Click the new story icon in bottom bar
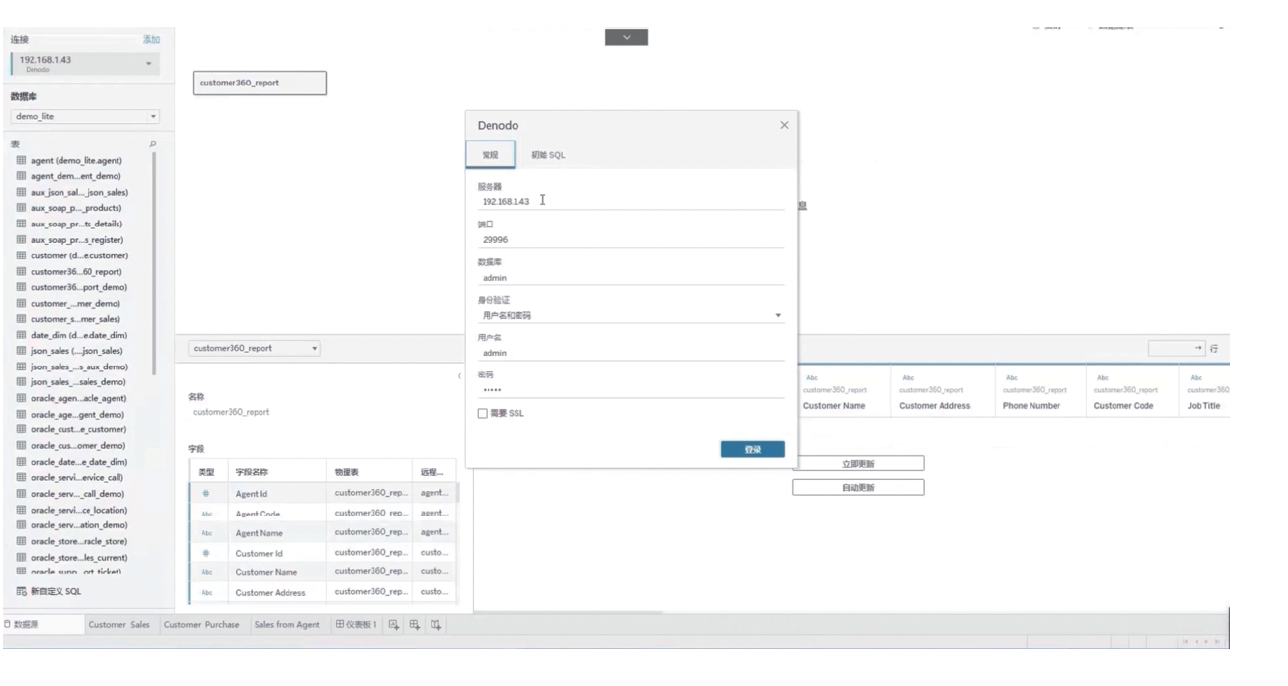The height and width of the screenshot is (686, 1288). pyautogui.click(x=436, y=625)
